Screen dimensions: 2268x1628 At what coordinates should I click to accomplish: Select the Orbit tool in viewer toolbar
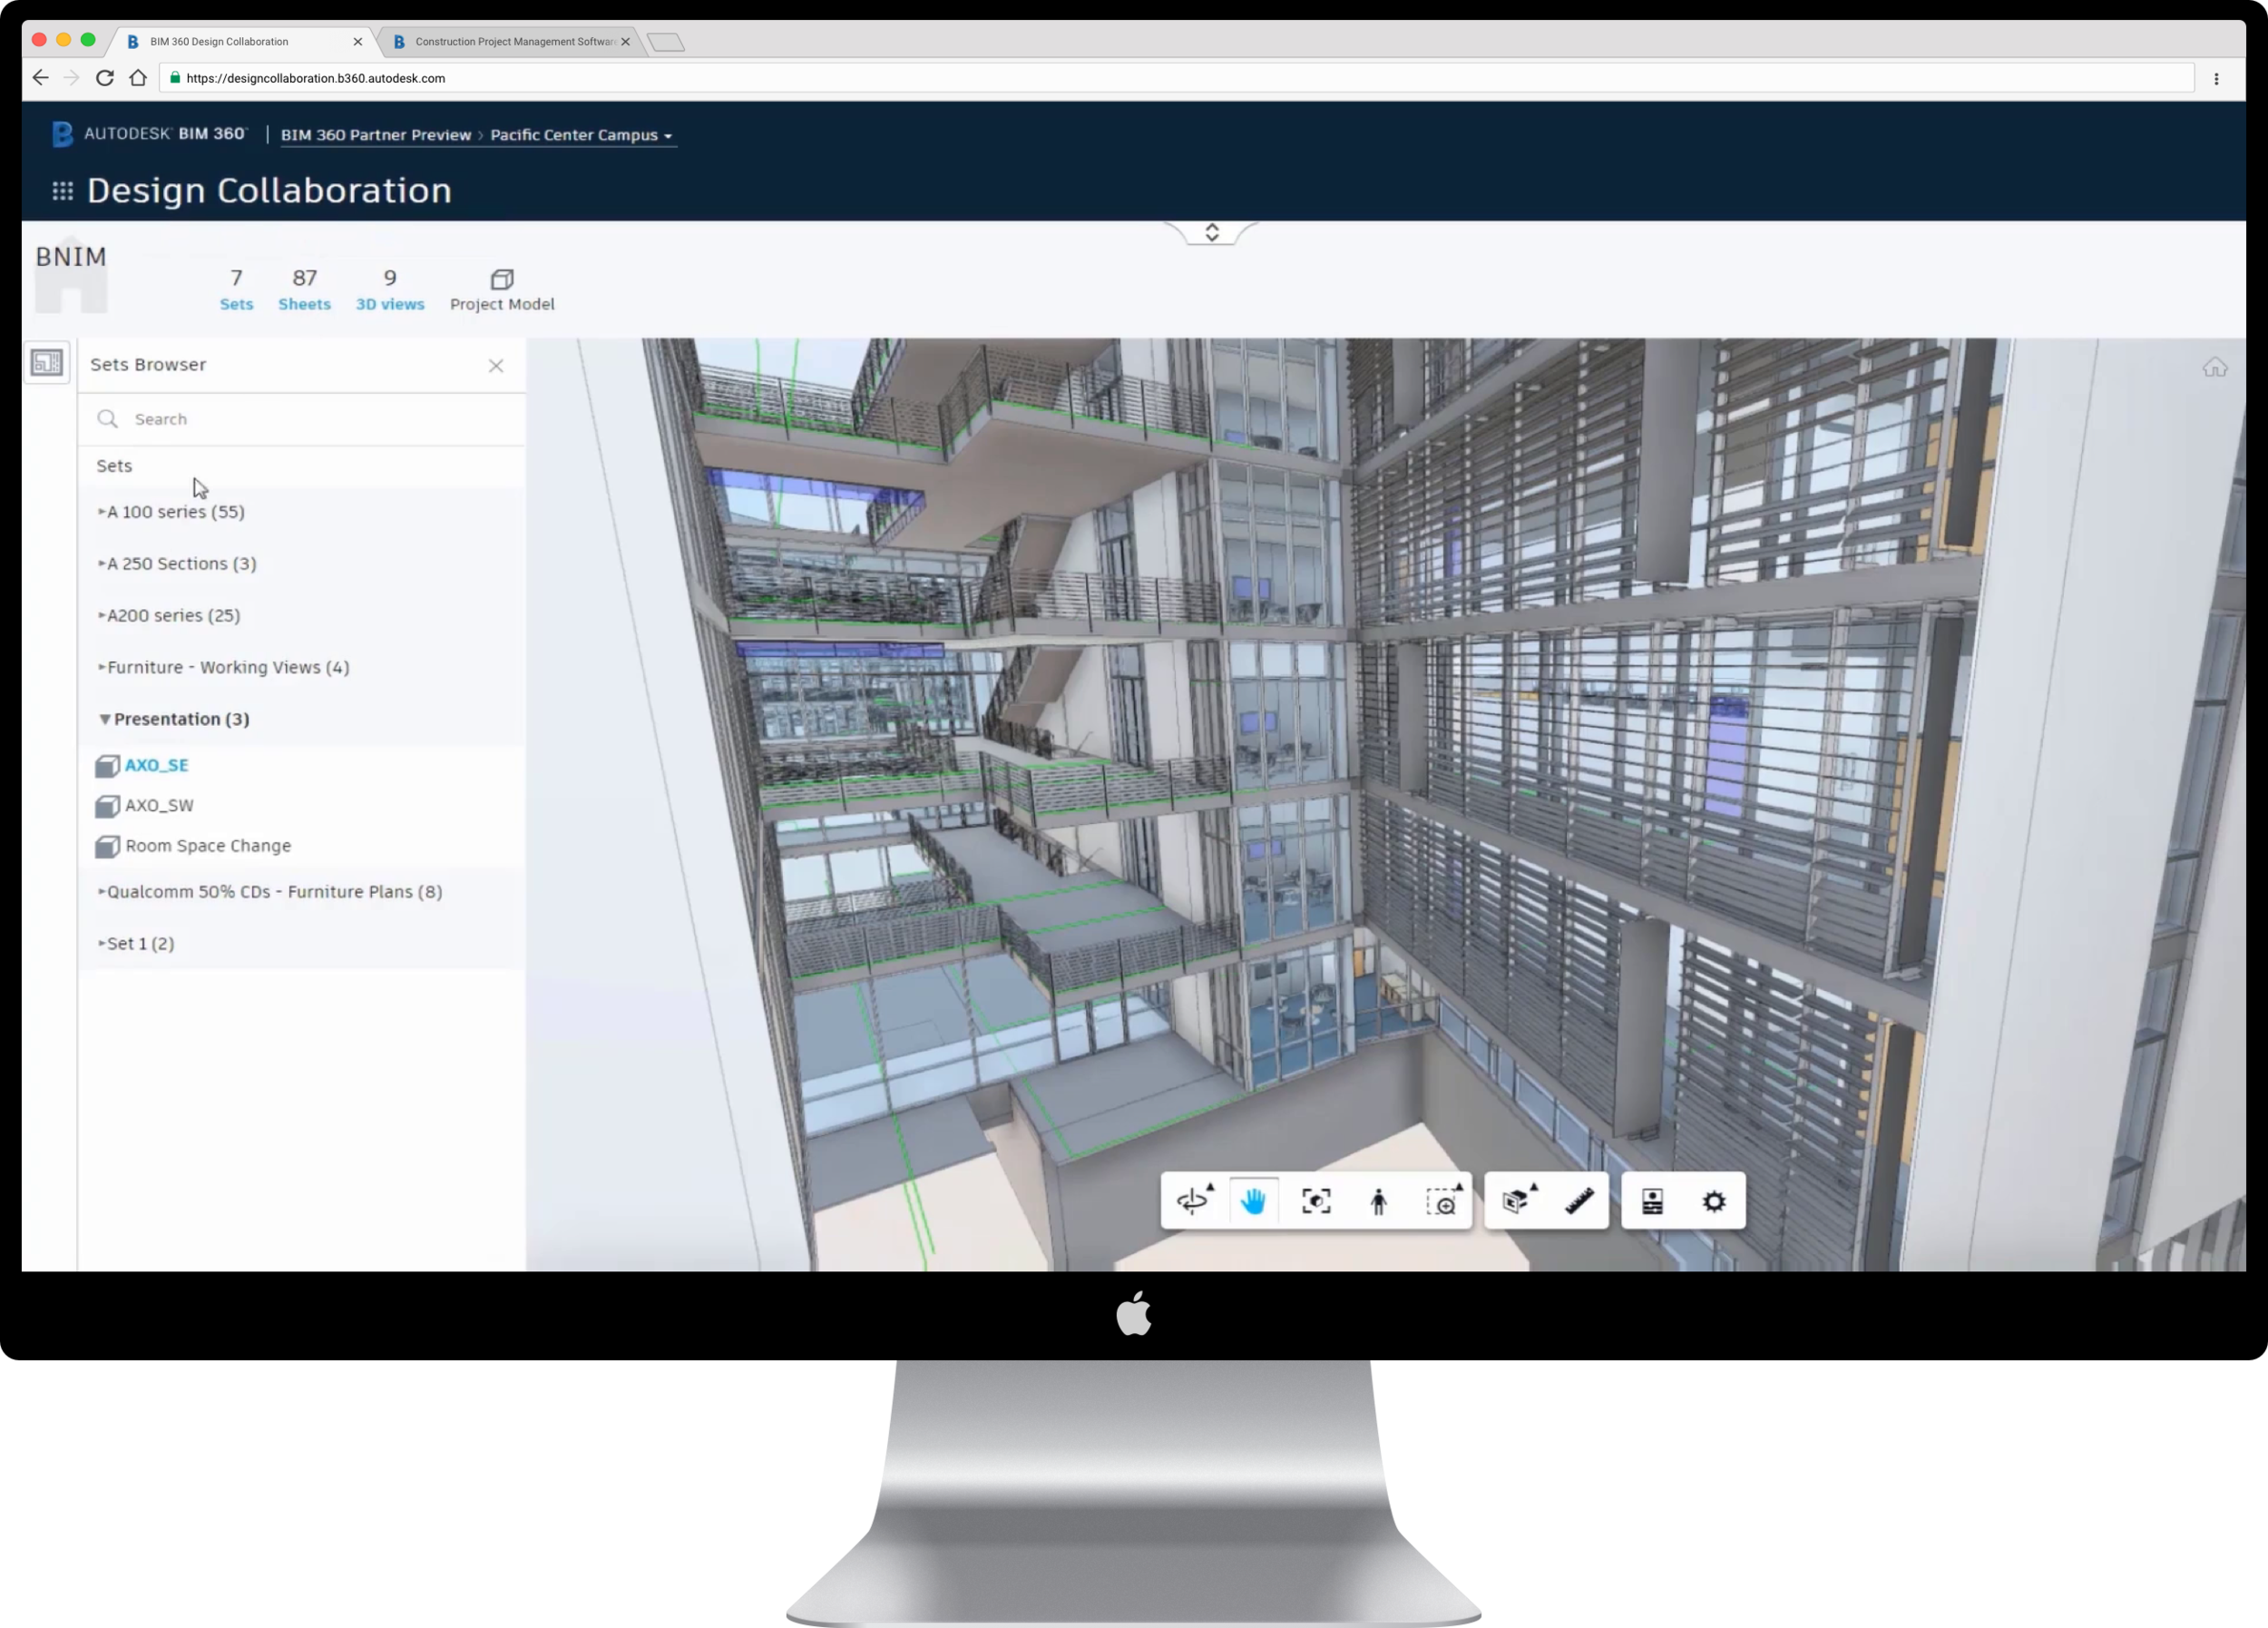point(1193,1200)
